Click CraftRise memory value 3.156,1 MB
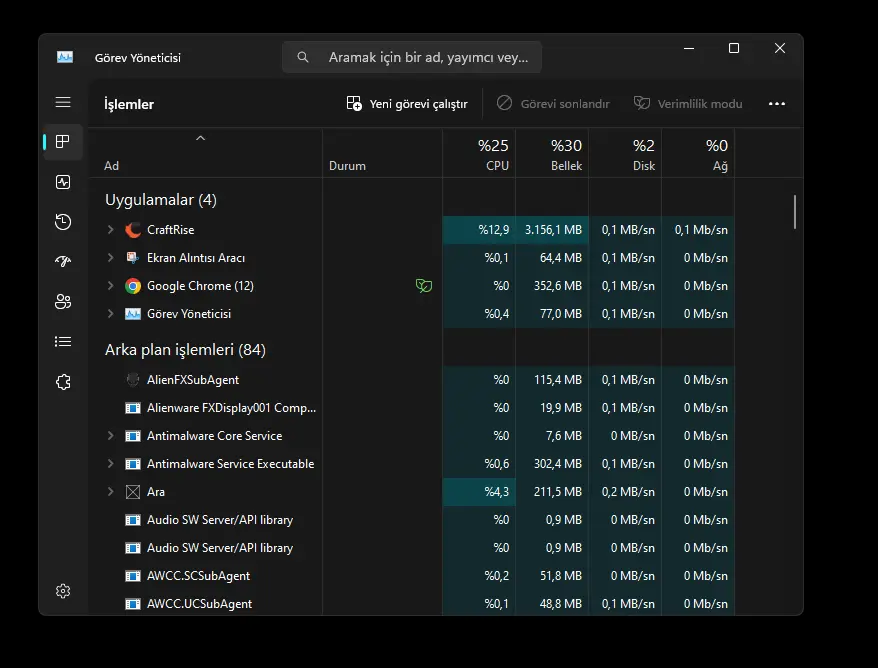Screen dimensions: 878x668 [553, 230]
